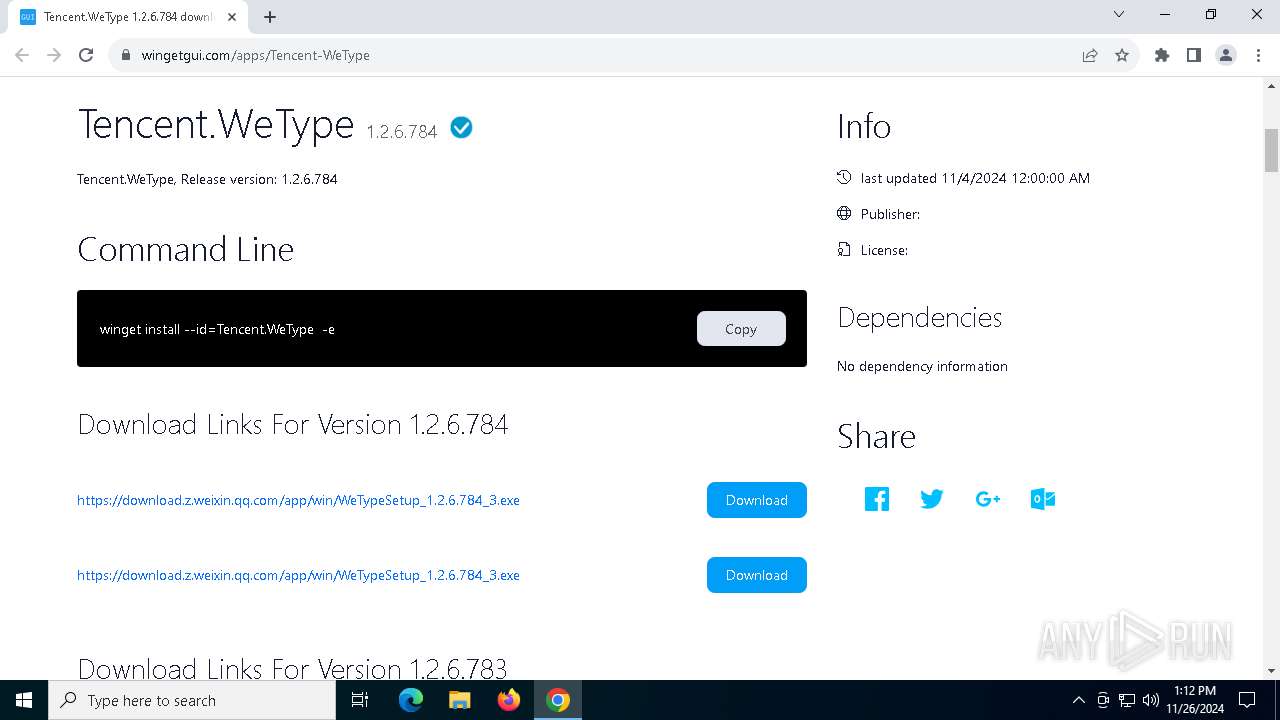Open Task View on taskbar
This screenshot has width=1280, height=720.
360,700
